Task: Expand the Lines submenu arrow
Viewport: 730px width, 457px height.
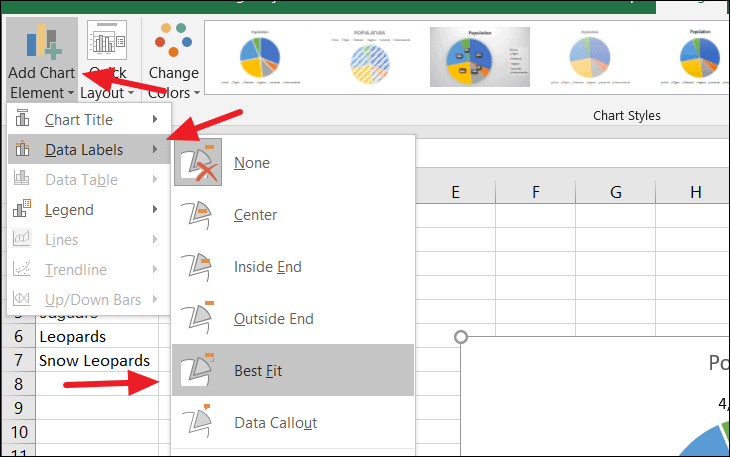Action: [155, 239]
